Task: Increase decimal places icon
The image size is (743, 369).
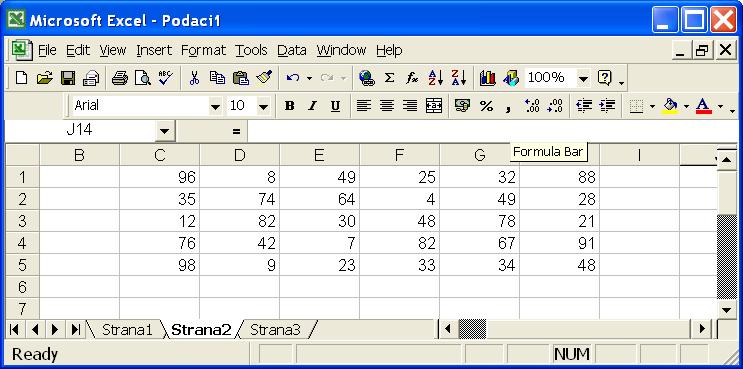Action: 532,106
